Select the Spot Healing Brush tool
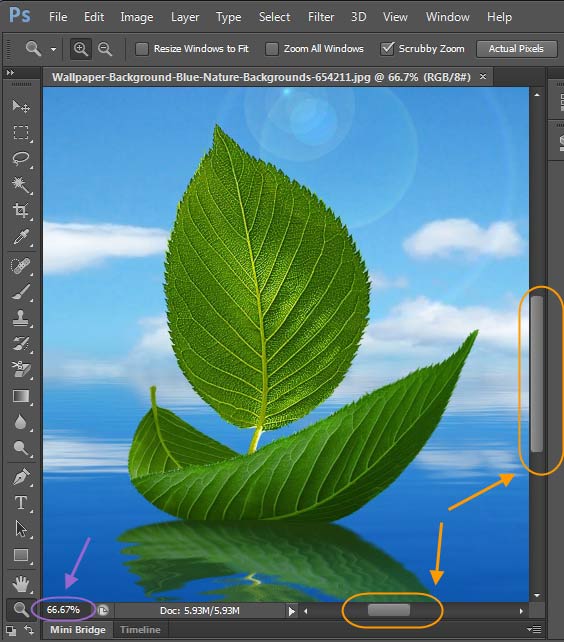The width and height of the screenshot is (564, 642). tap(20, 266)
